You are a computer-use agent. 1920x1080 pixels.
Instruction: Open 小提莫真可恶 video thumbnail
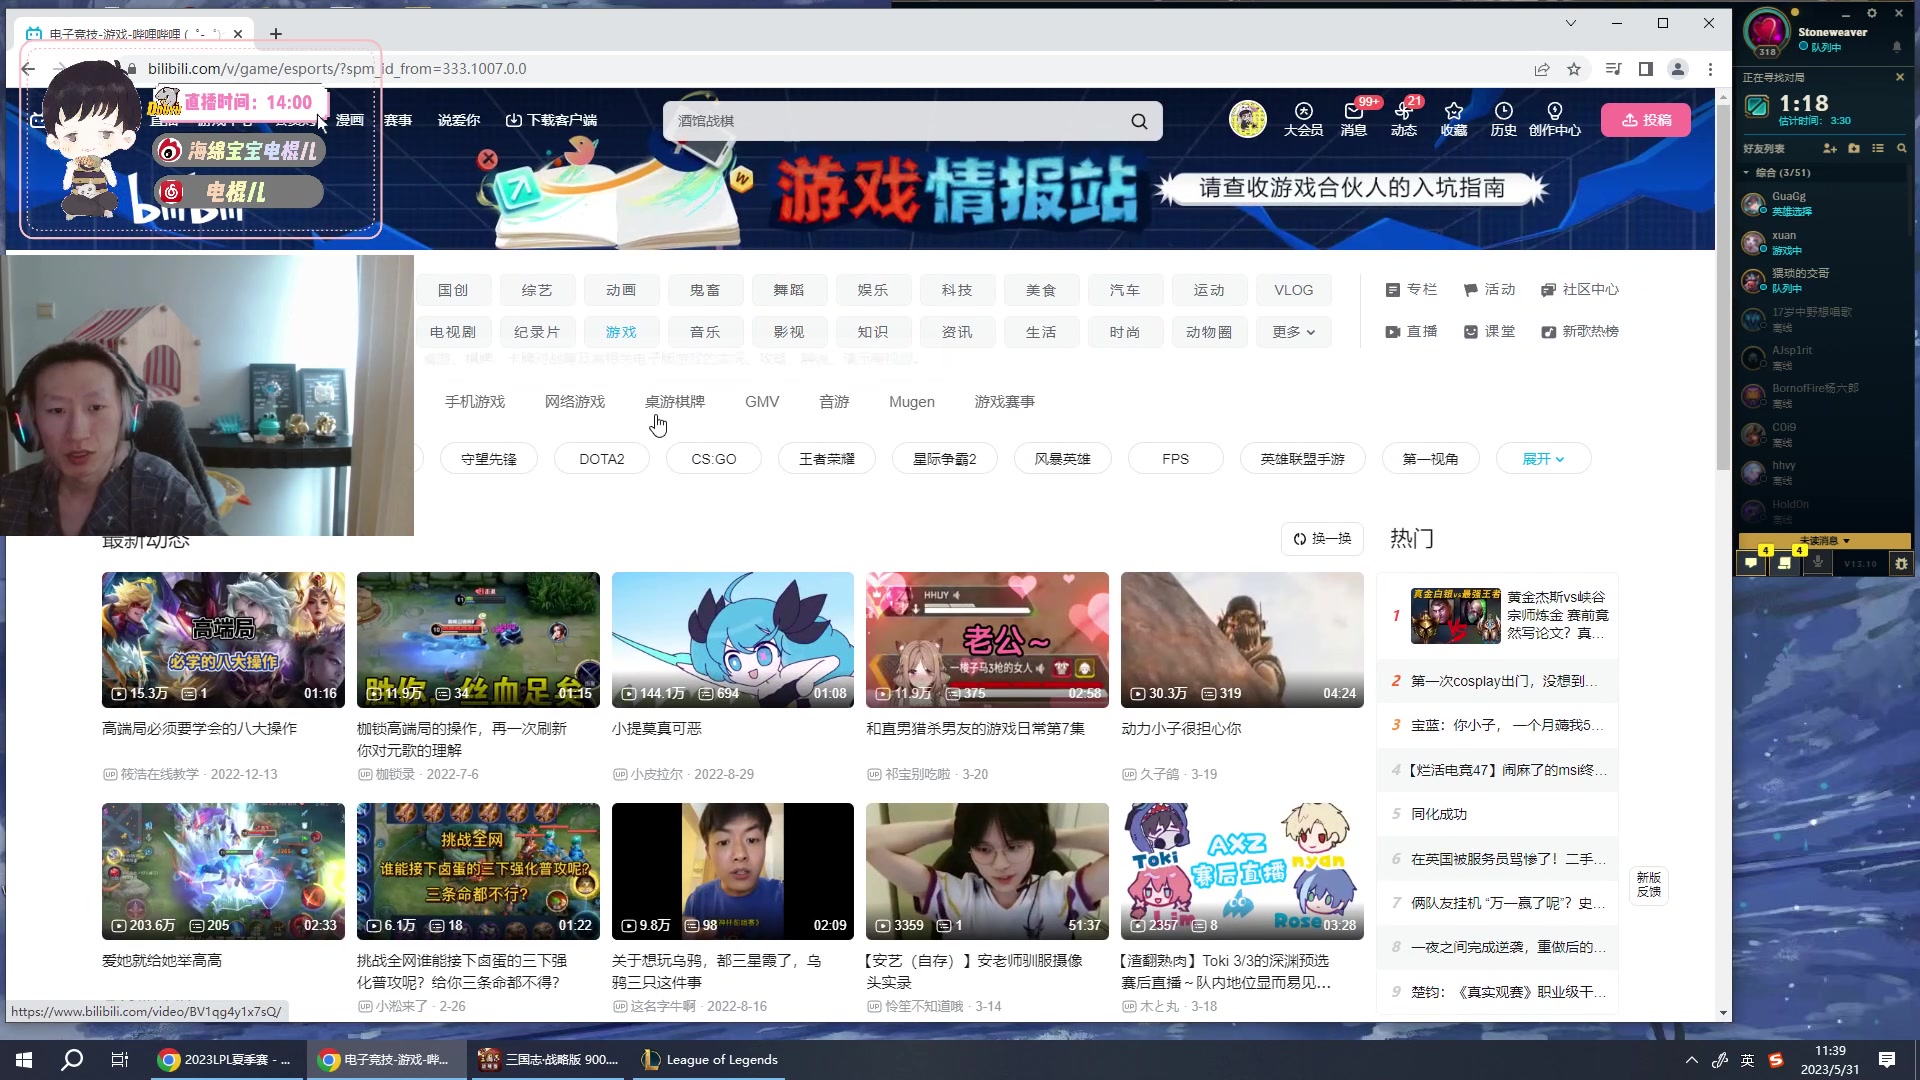(x=733, y=640)
